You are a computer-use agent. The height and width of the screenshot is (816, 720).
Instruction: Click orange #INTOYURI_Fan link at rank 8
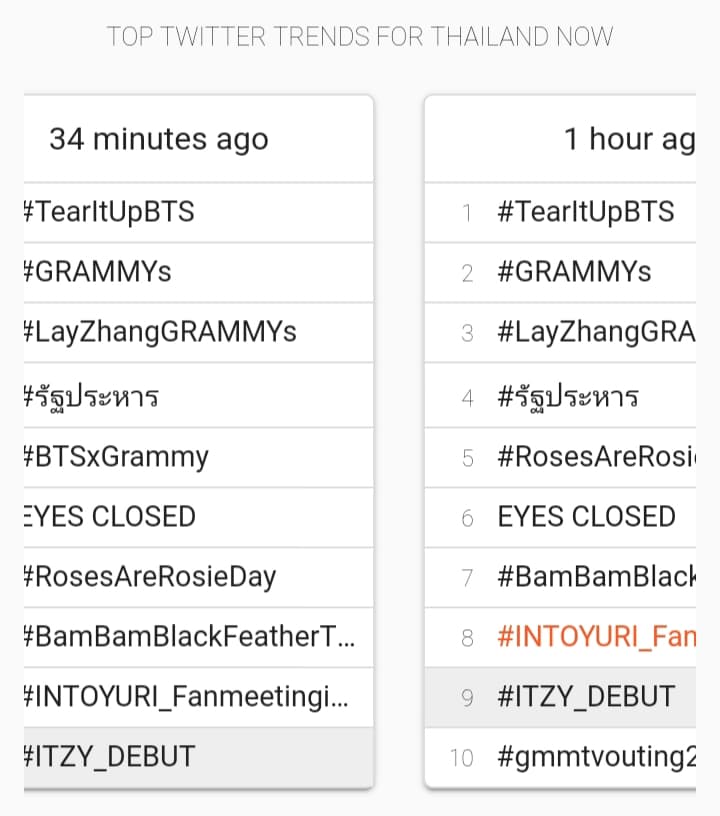[x=596, y=636]
